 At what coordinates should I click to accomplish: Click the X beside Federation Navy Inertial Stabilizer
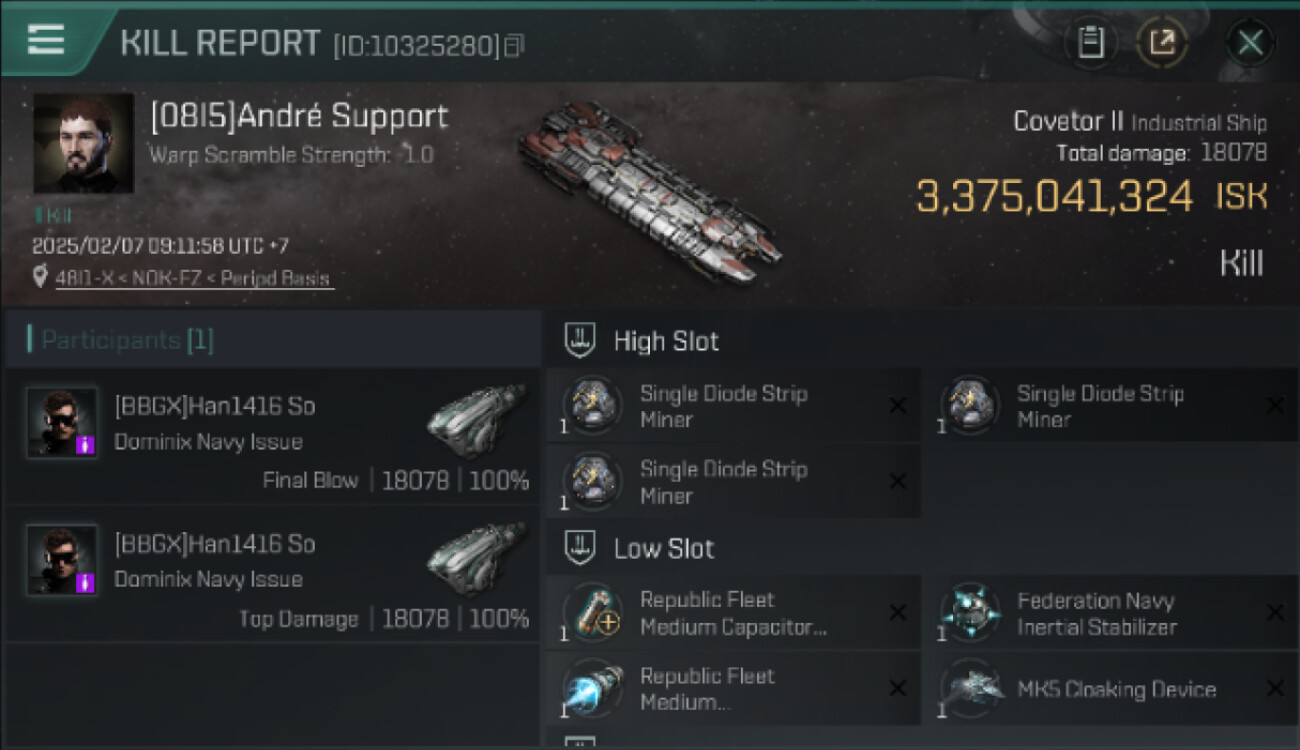click(x=1274, y=613)
